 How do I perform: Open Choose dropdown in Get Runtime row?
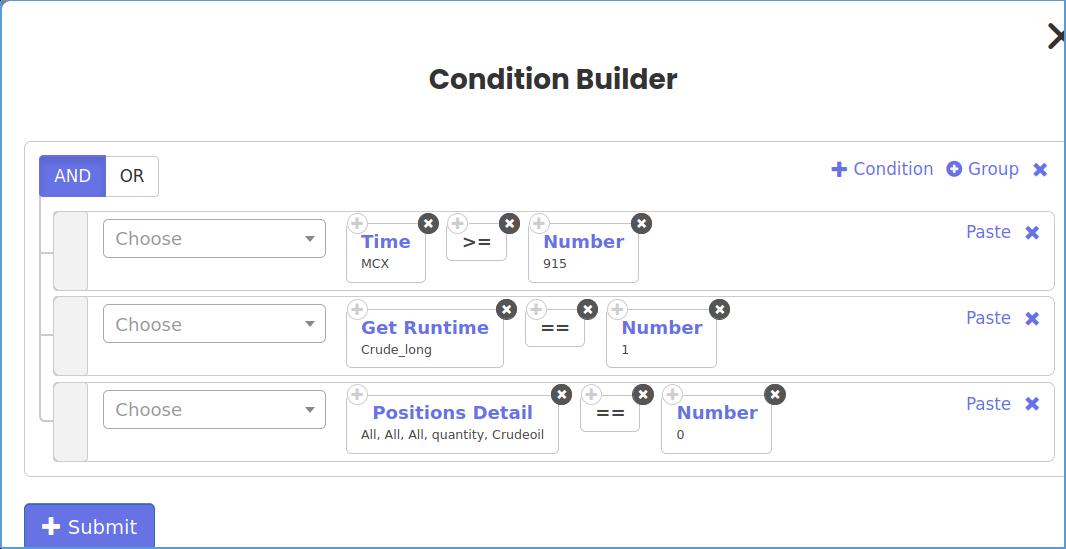point(214,324)
